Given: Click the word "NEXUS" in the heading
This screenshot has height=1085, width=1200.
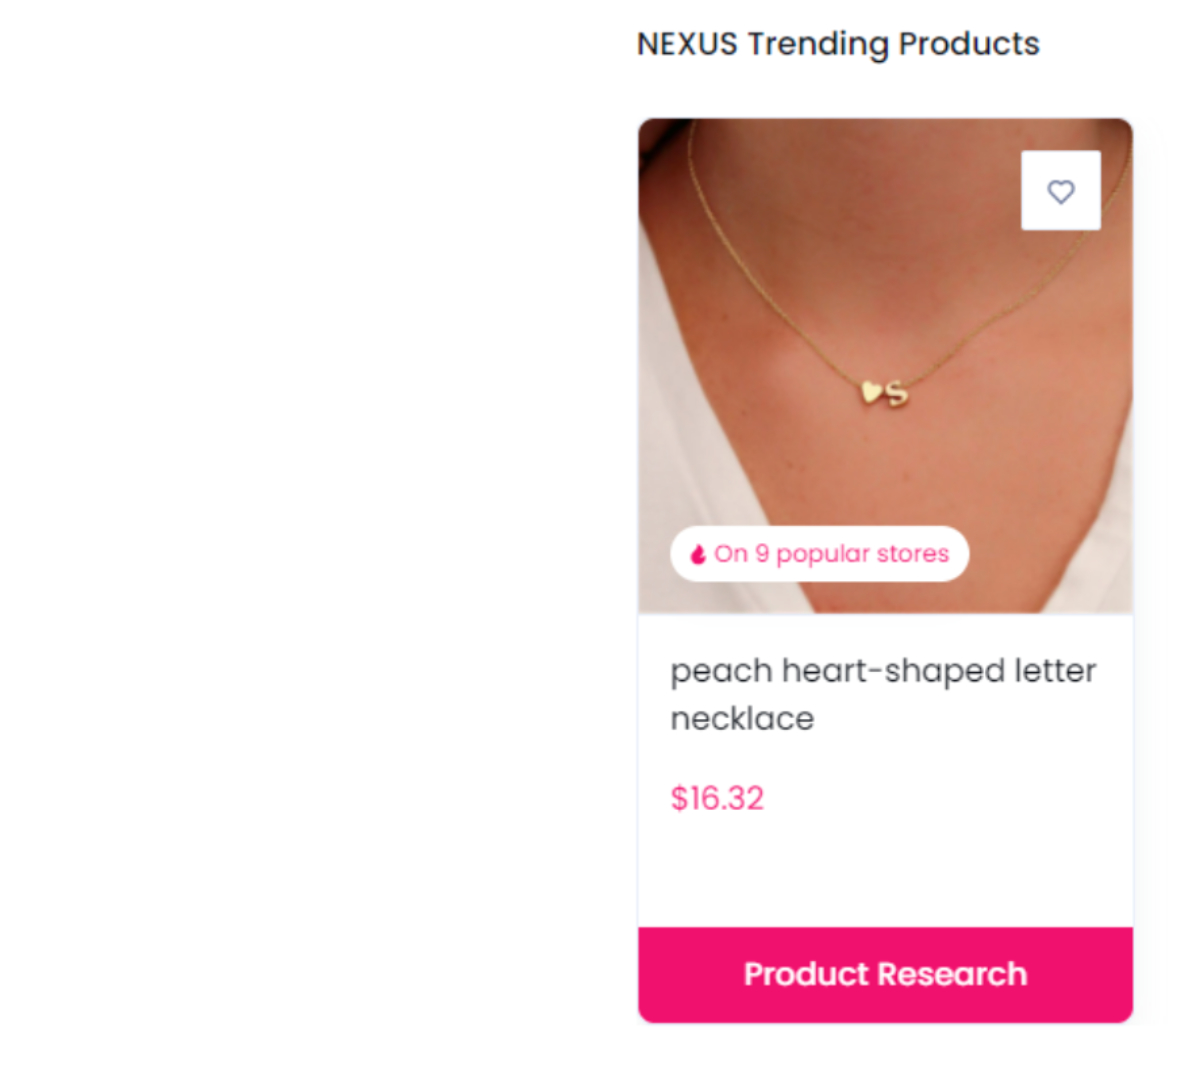Looking at the screenshot, I should tap(687, 44).
